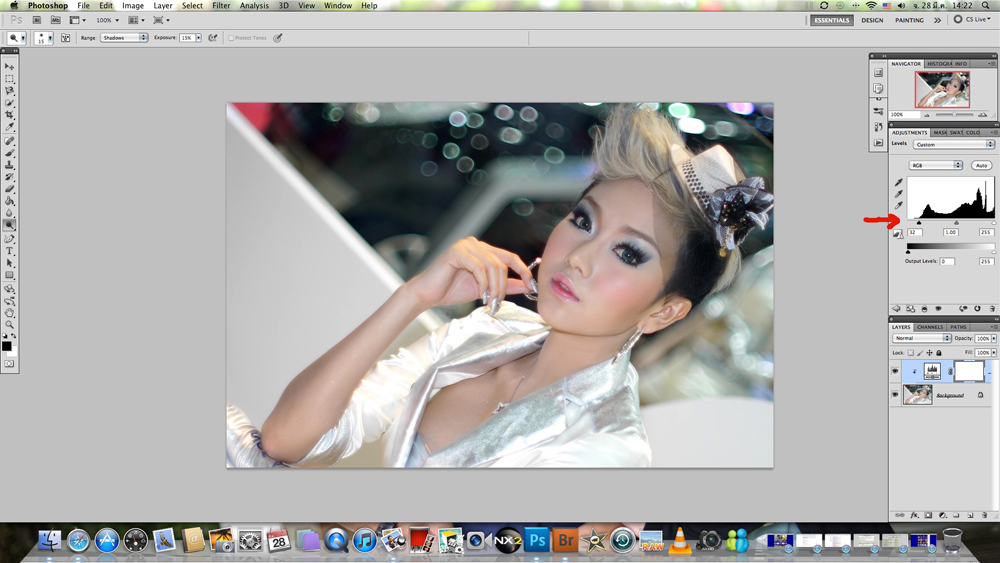Open the Filter menu

[221, 6]
